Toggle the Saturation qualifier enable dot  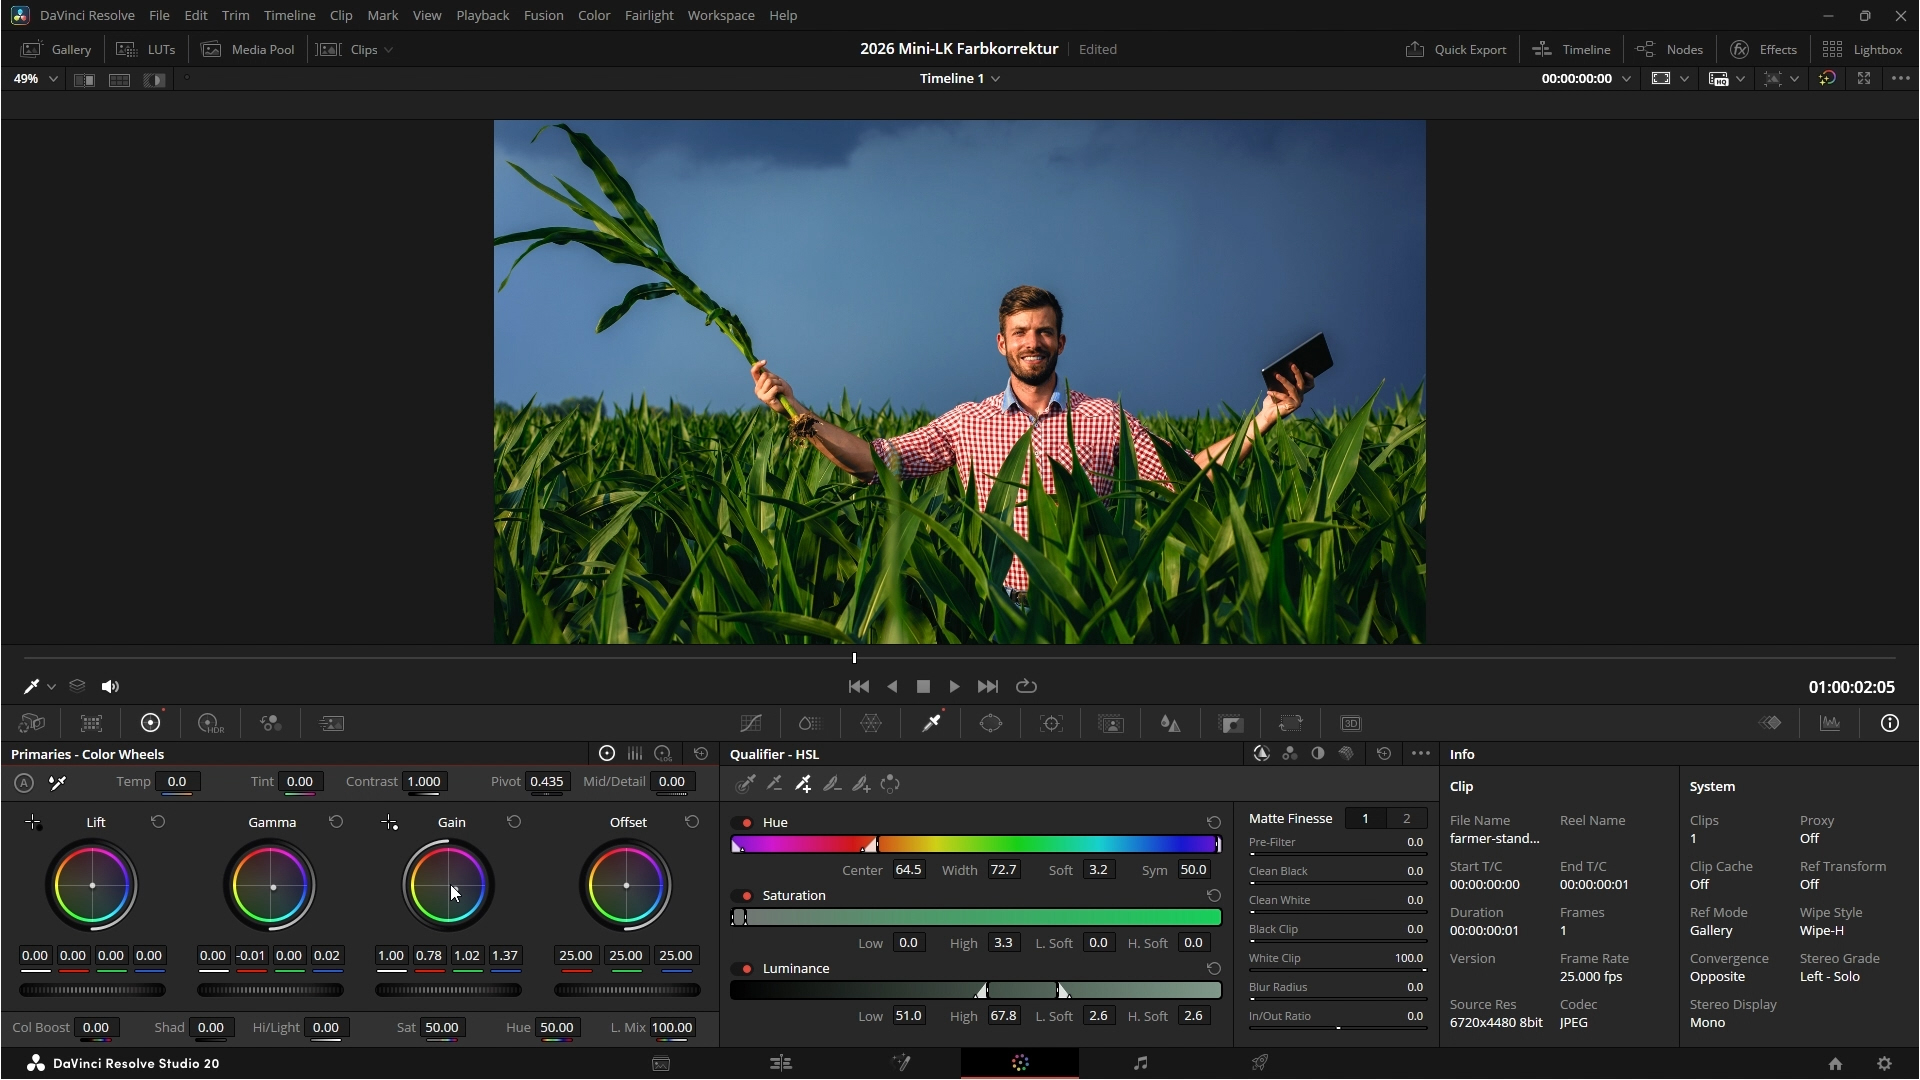pyautogui.click(x=747, y=895)
